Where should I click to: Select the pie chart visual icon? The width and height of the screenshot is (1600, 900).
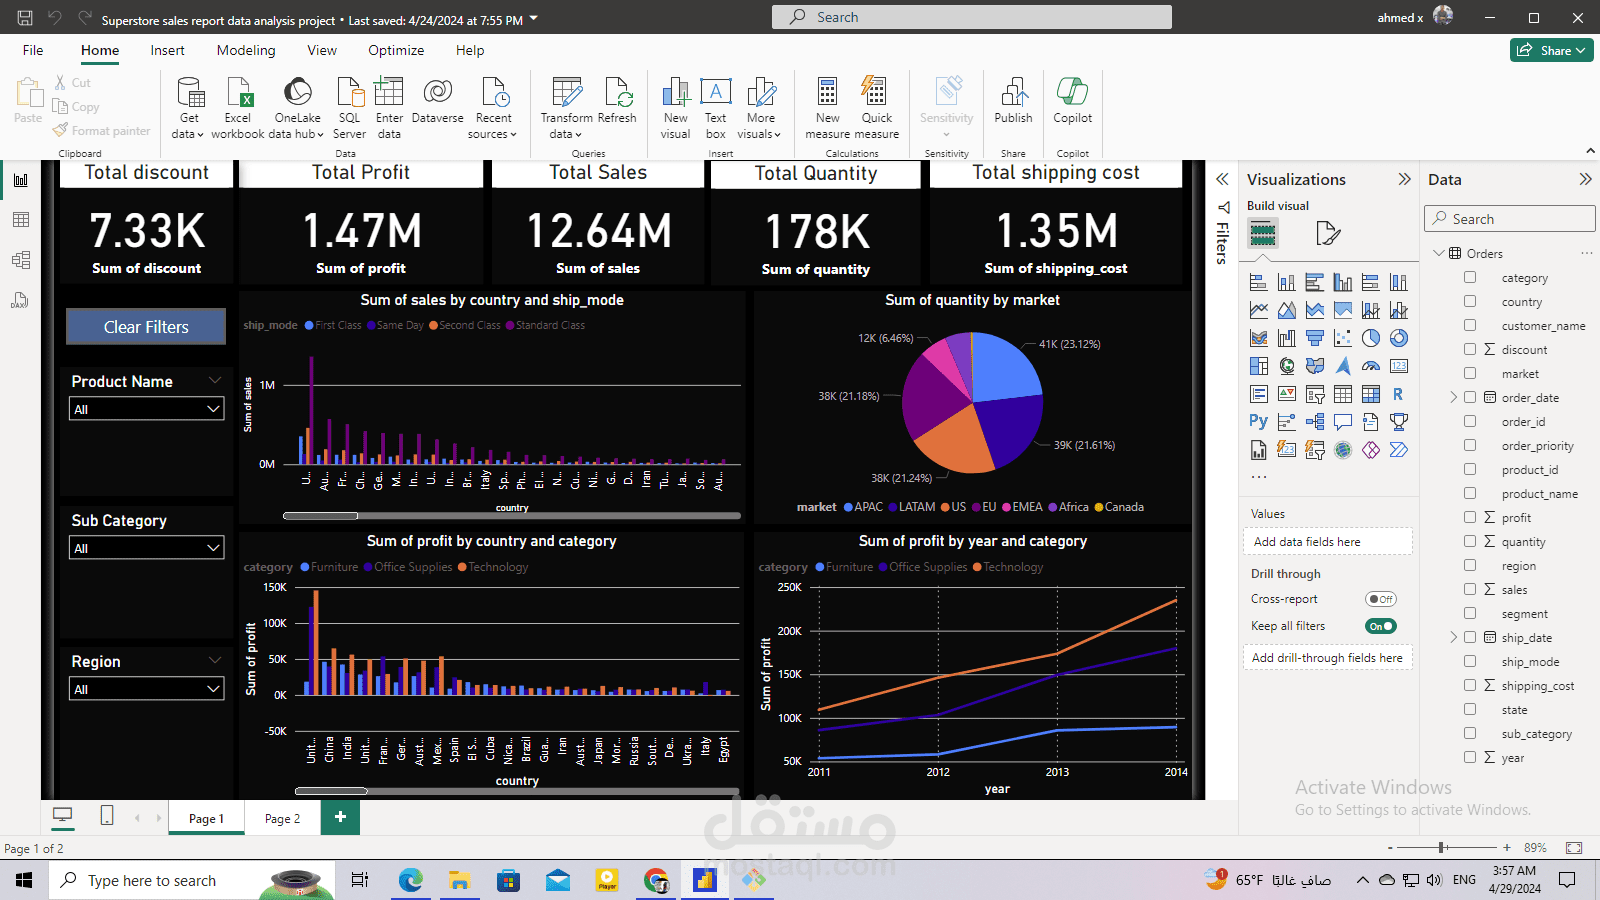(1370, 337)
